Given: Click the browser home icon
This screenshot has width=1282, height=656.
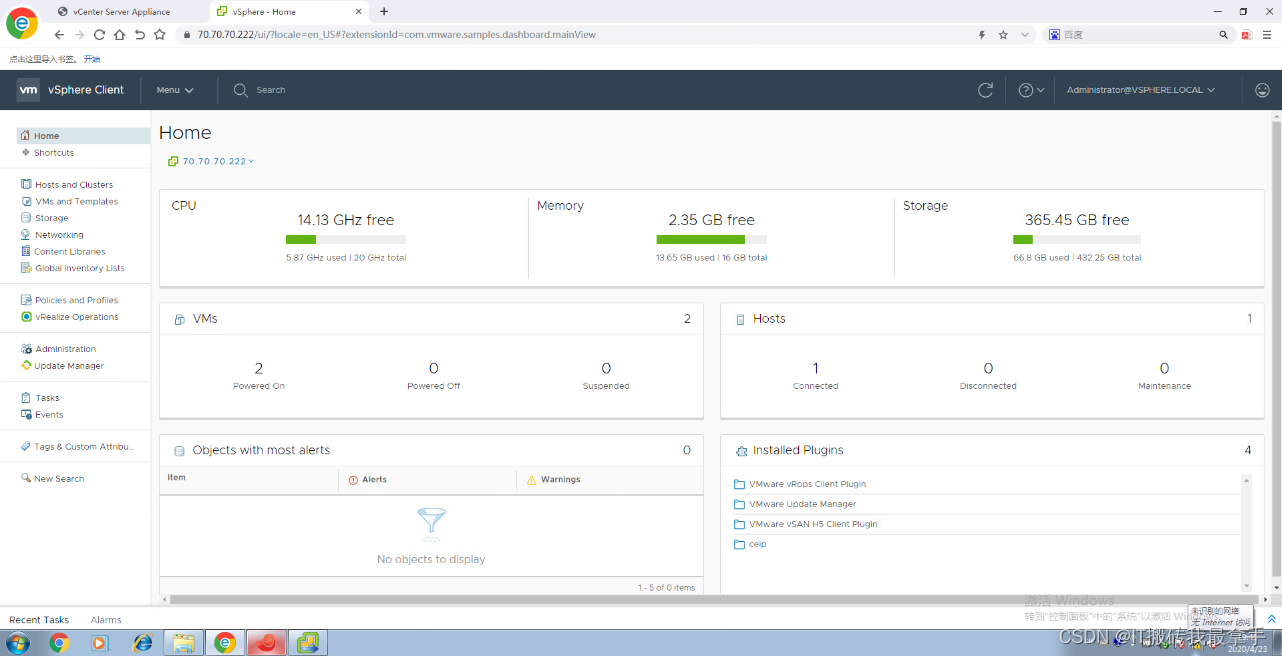Looking at the screenshot, I should pyautogui.click(x=119, y=34).
